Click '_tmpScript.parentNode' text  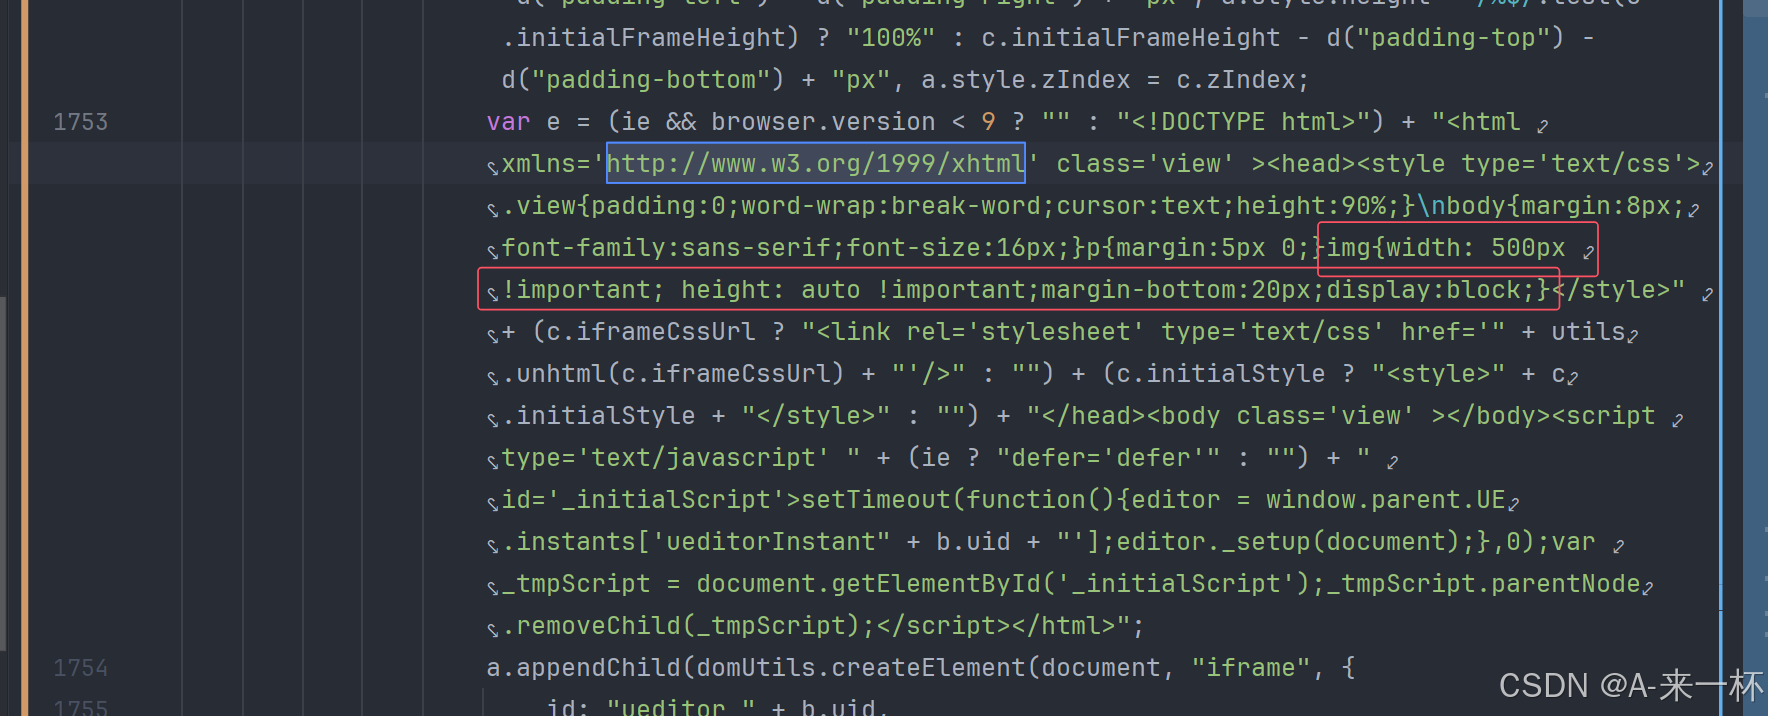(x=1483, y=583)
